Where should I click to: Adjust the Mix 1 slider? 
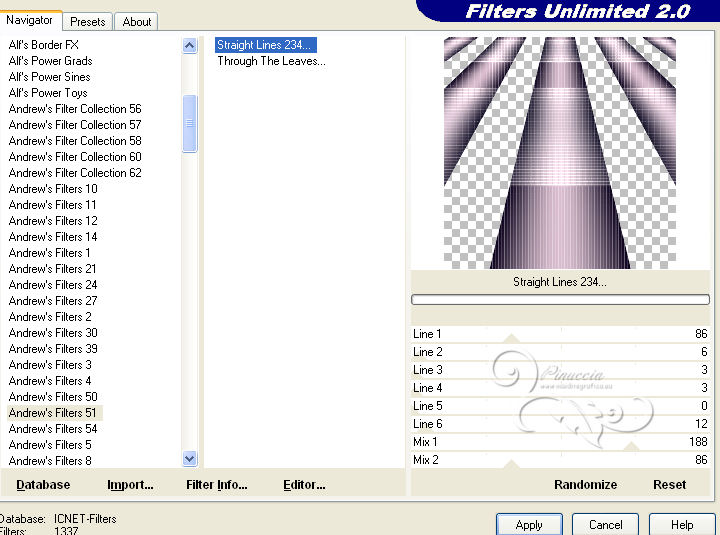(560, 442)
